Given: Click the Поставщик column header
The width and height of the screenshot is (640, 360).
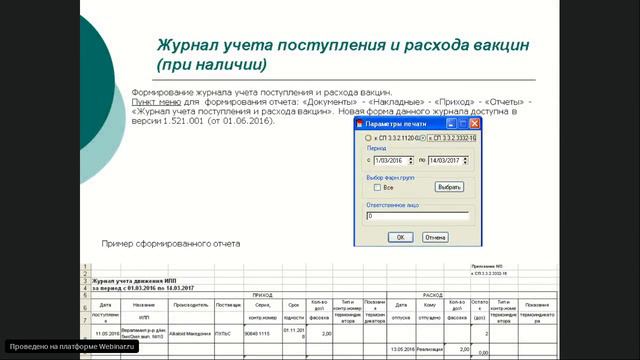Looking at the screenshot, I should point(229,305).
